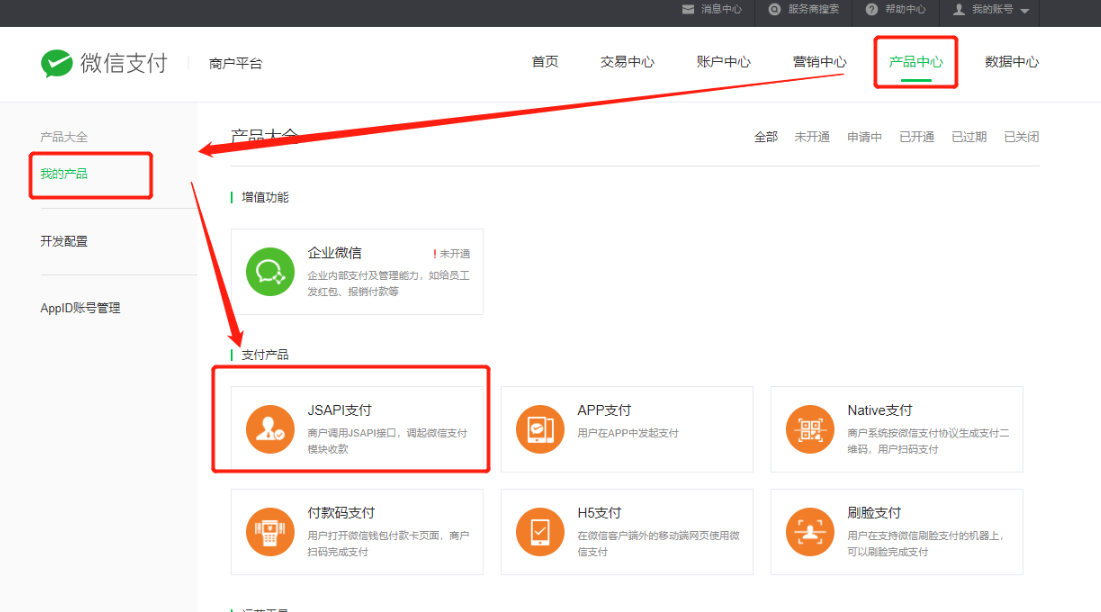The width and height of the screenshot is (1101, 612).
Task: Open 服务商搜索 in top bar
Action: pos(804,10)
